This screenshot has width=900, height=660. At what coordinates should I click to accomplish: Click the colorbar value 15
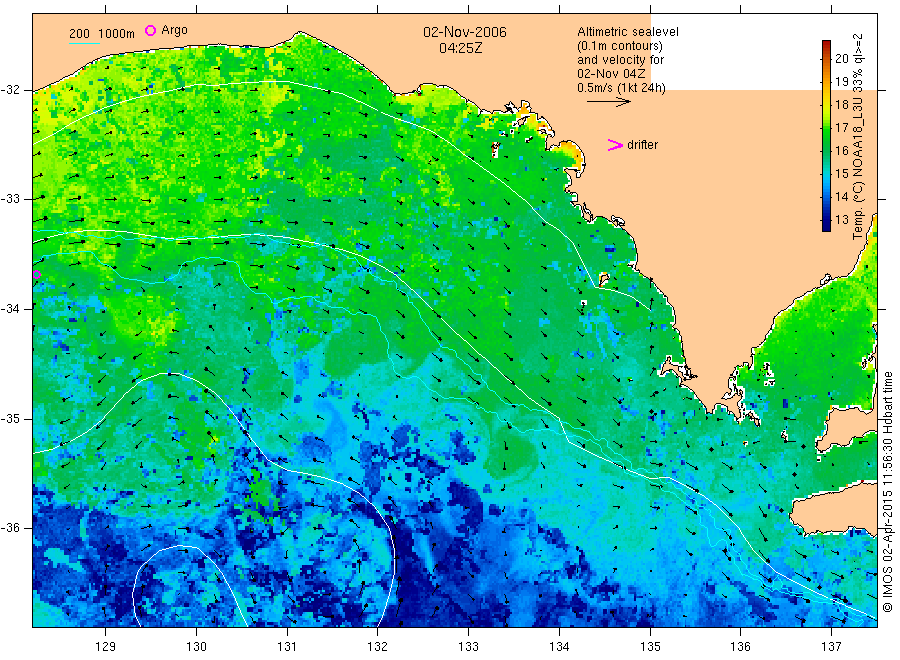pos(841,174)
